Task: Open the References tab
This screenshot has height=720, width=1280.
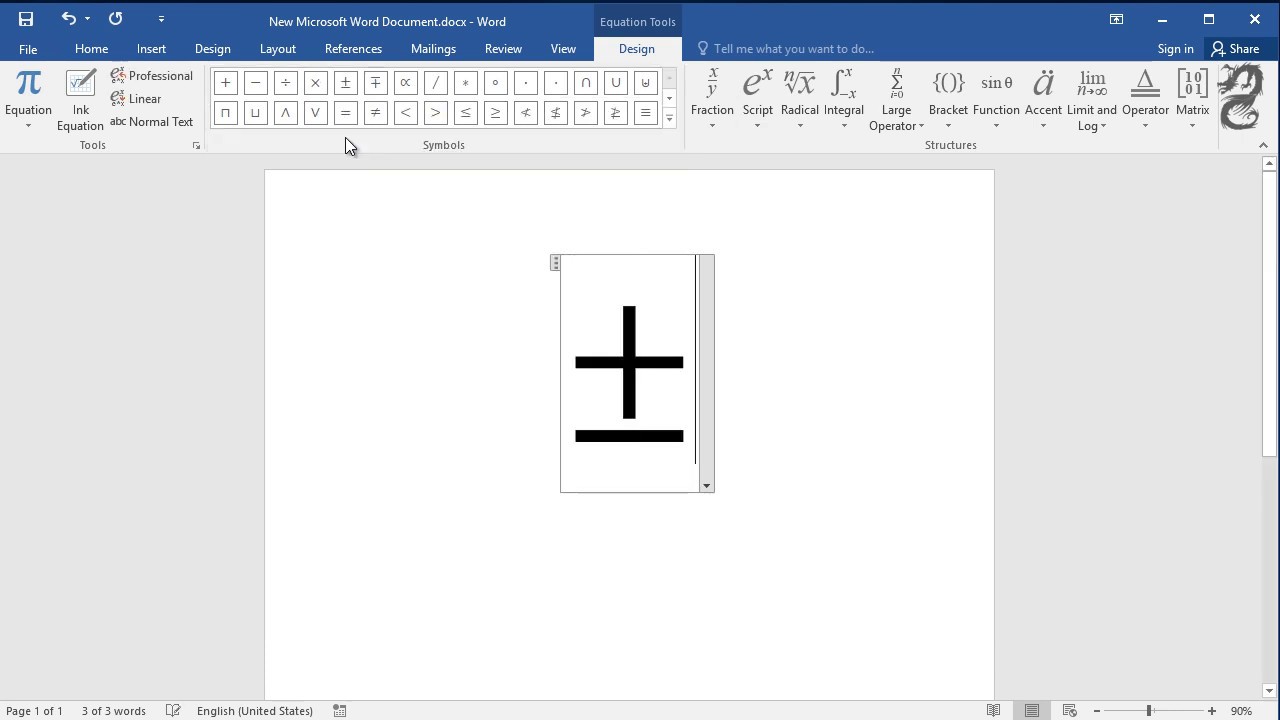Action: 353,49
